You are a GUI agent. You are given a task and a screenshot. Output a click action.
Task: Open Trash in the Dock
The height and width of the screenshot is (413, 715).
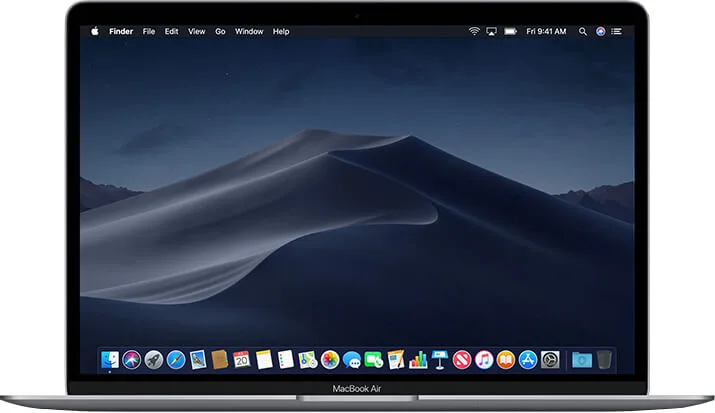click(x=604, y=360)
